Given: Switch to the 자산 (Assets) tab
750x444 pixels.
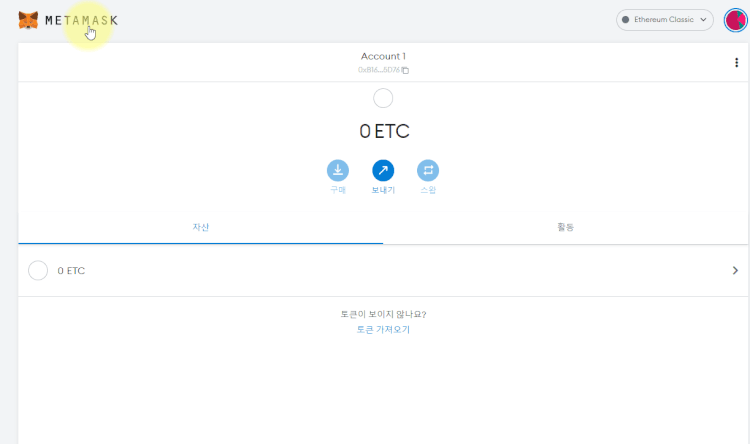Looking at the screenshot, I should (x=200, y=227).
